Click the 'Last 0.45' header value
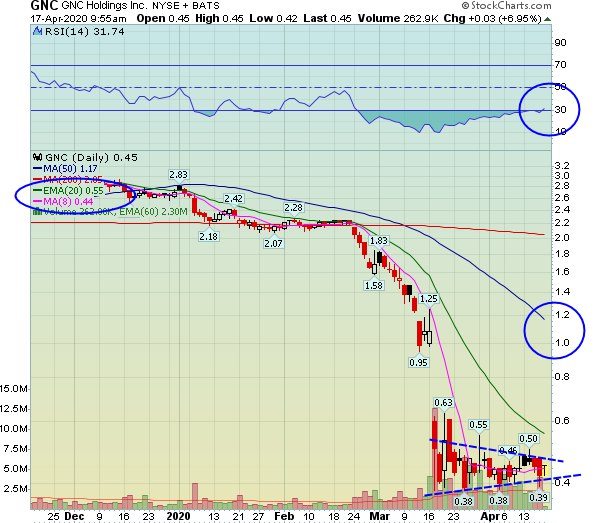Screen dimensions: 611x523 (327, 18)
